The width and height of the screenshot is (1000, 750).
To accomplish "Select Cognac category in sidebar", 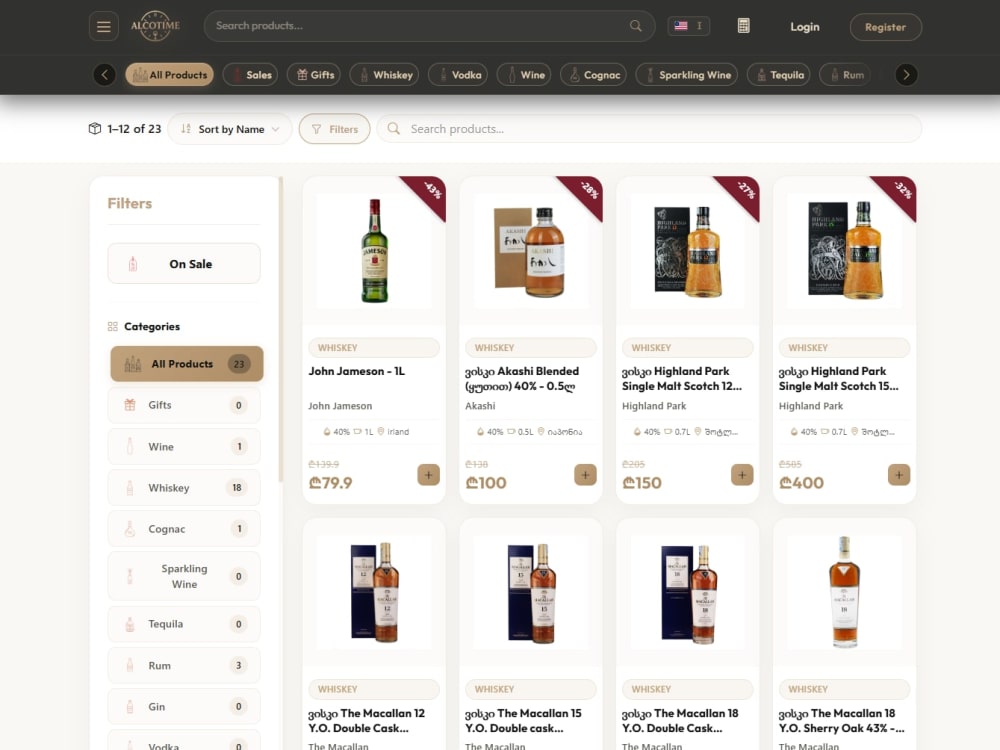I will point(184,529).
